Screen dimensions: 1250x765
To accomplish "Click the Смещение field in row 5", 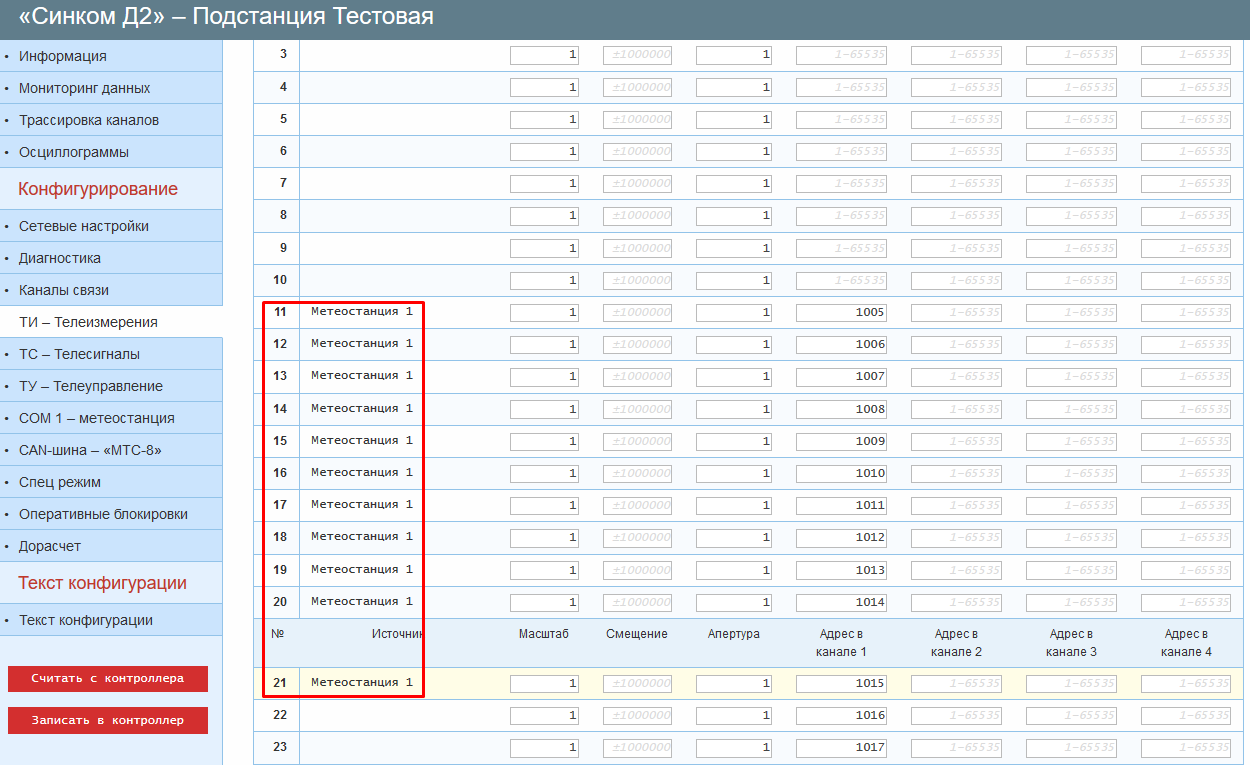I will 637,120.
